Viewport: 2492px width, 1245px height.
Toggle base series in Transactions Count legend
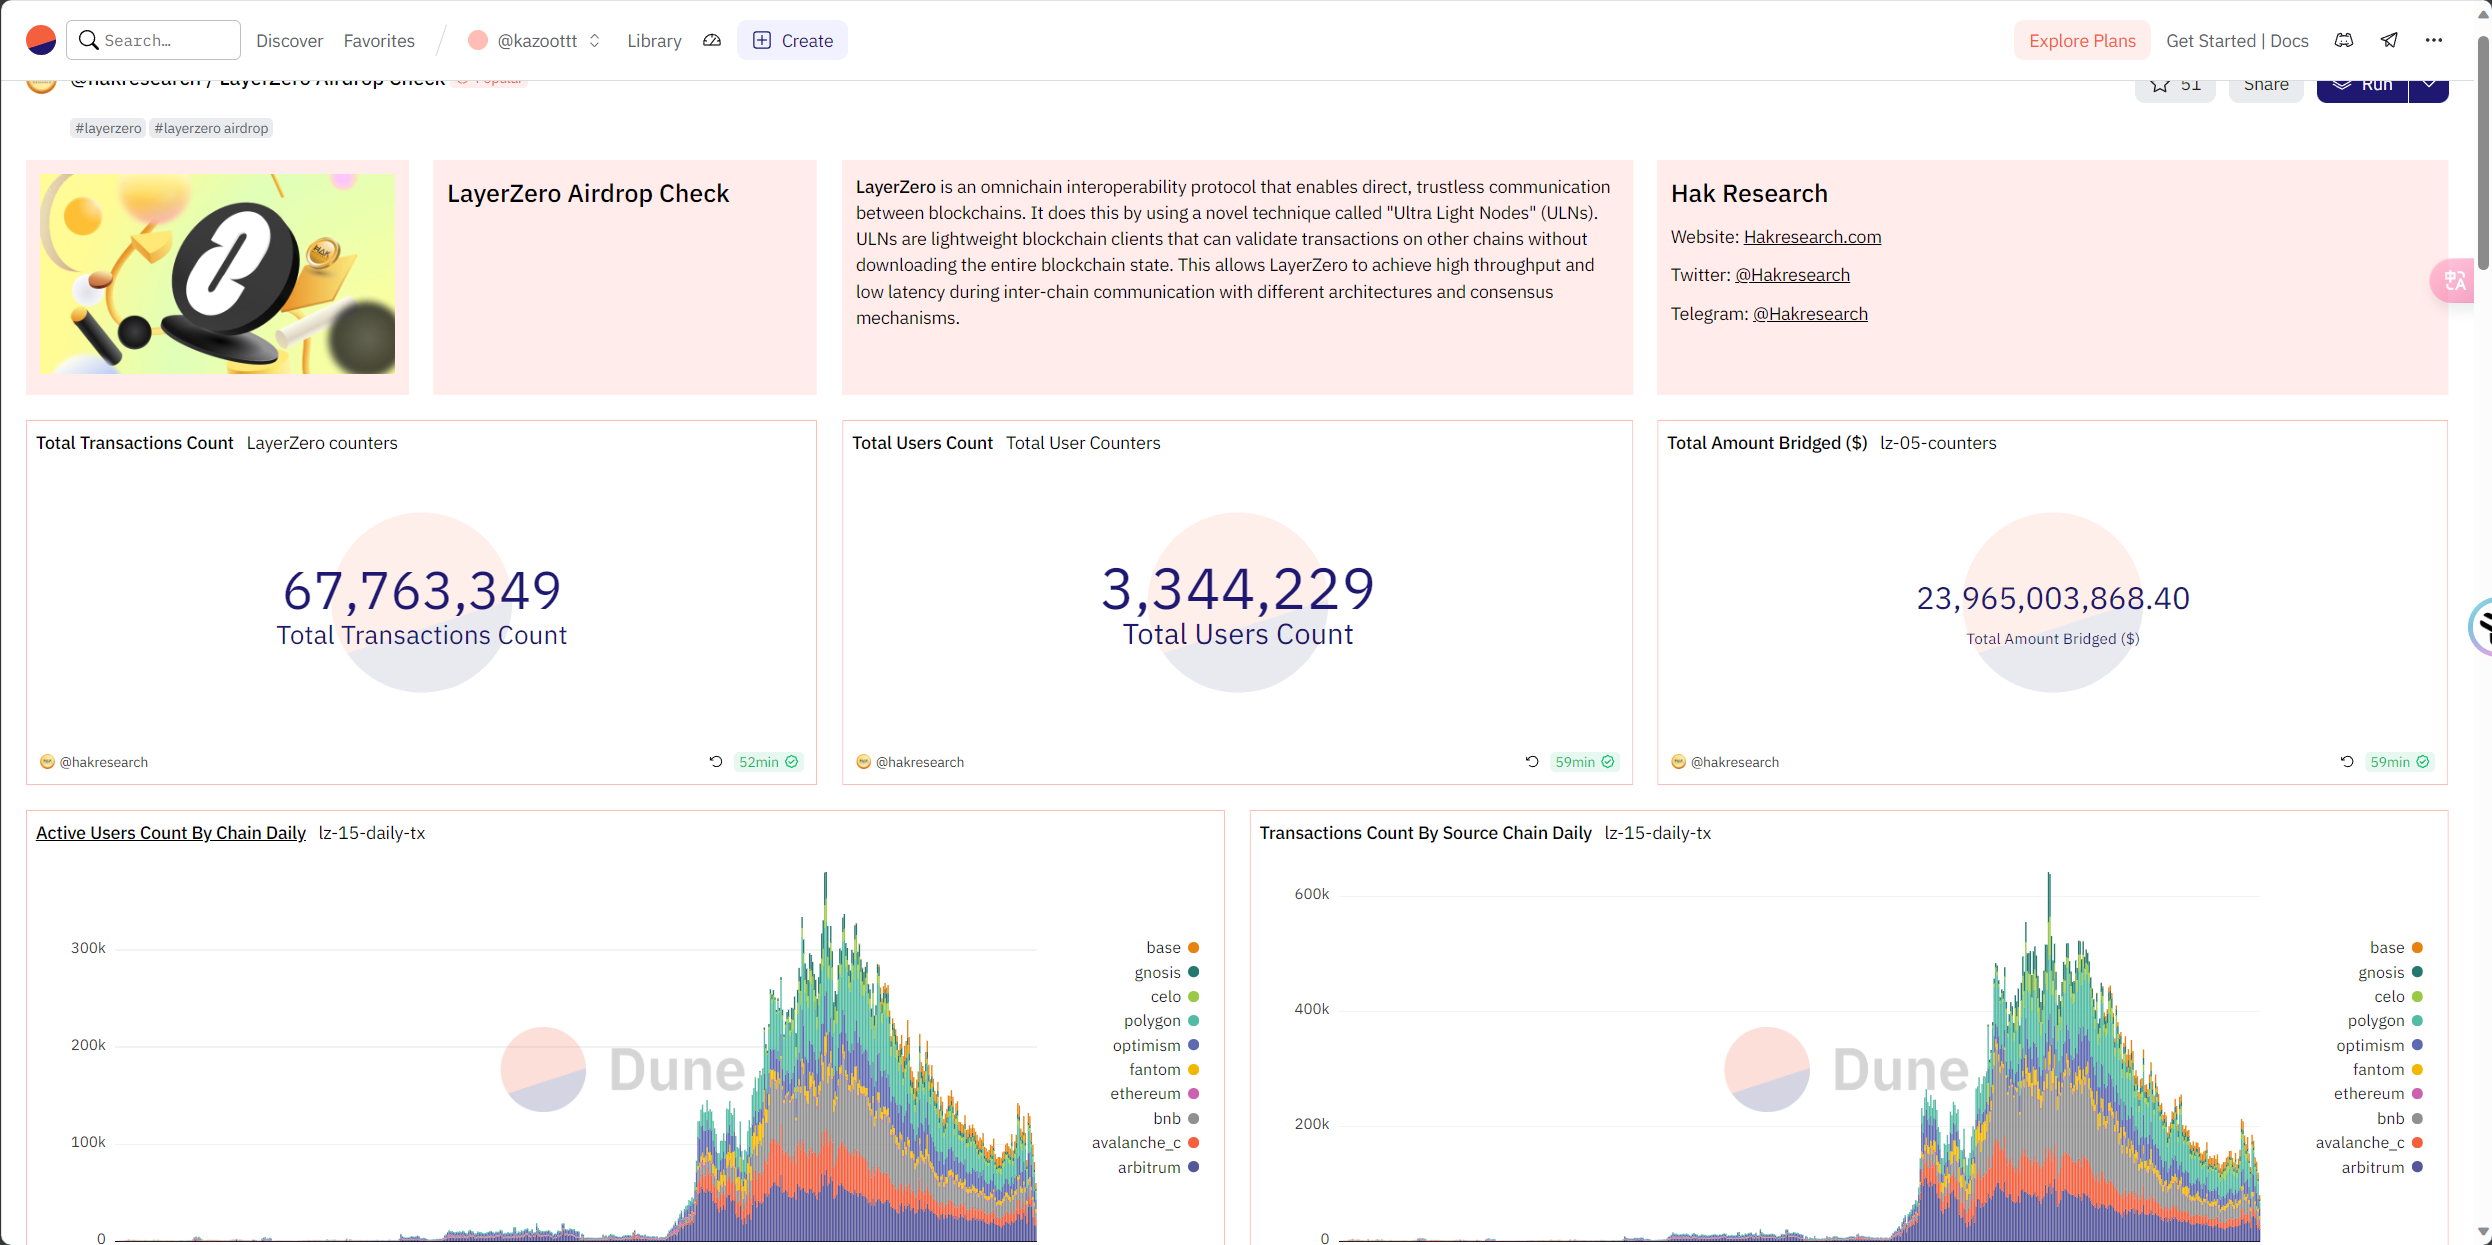(x=2396, y=948)
